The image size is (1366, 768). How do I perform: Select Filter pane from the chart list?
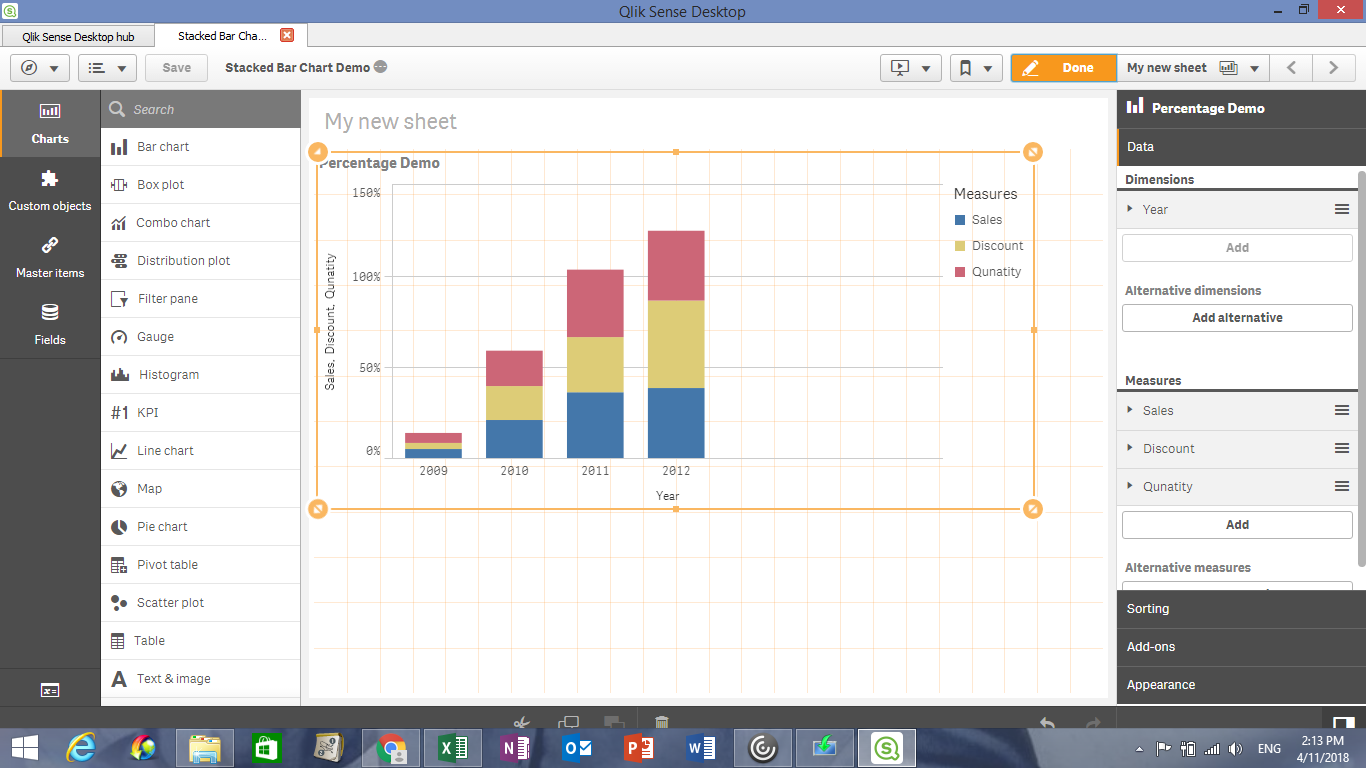point(200,299)
